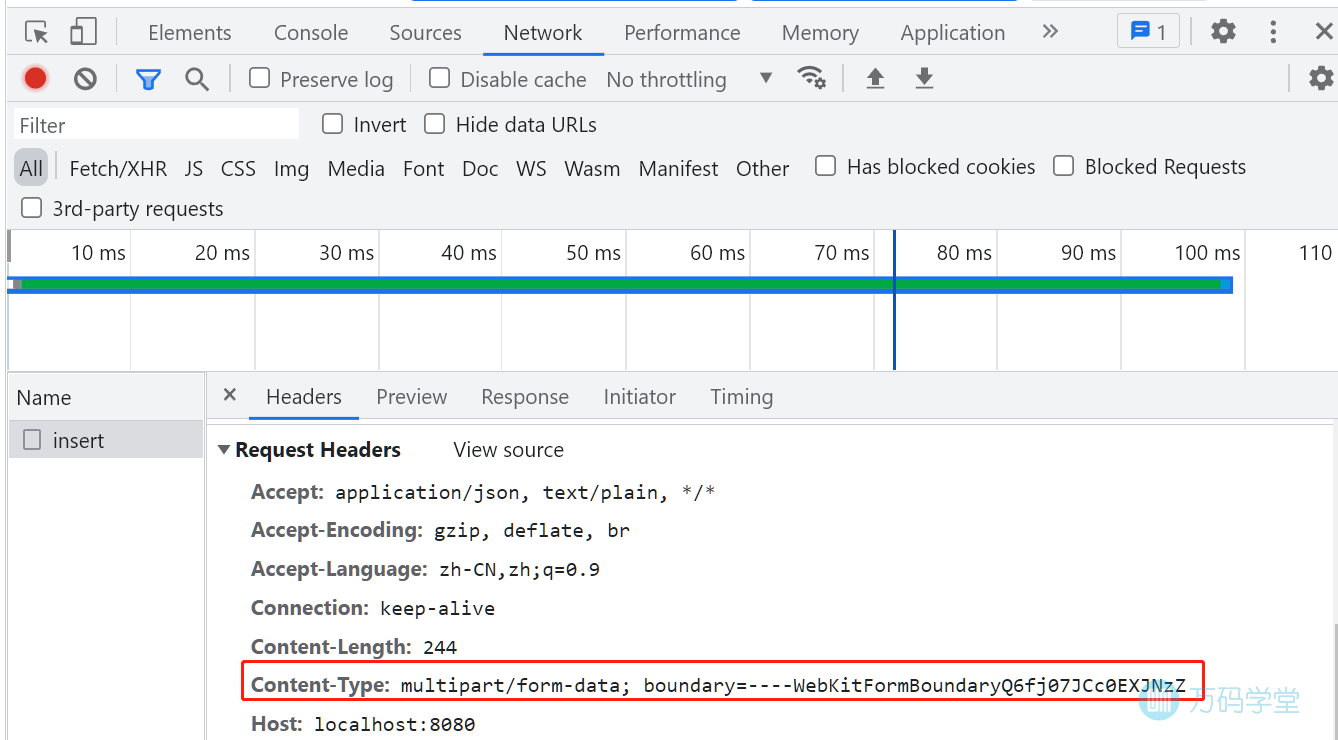Click the Content-Length value 244
This screenshot has height=740, width=1338.
pos(440,647)
